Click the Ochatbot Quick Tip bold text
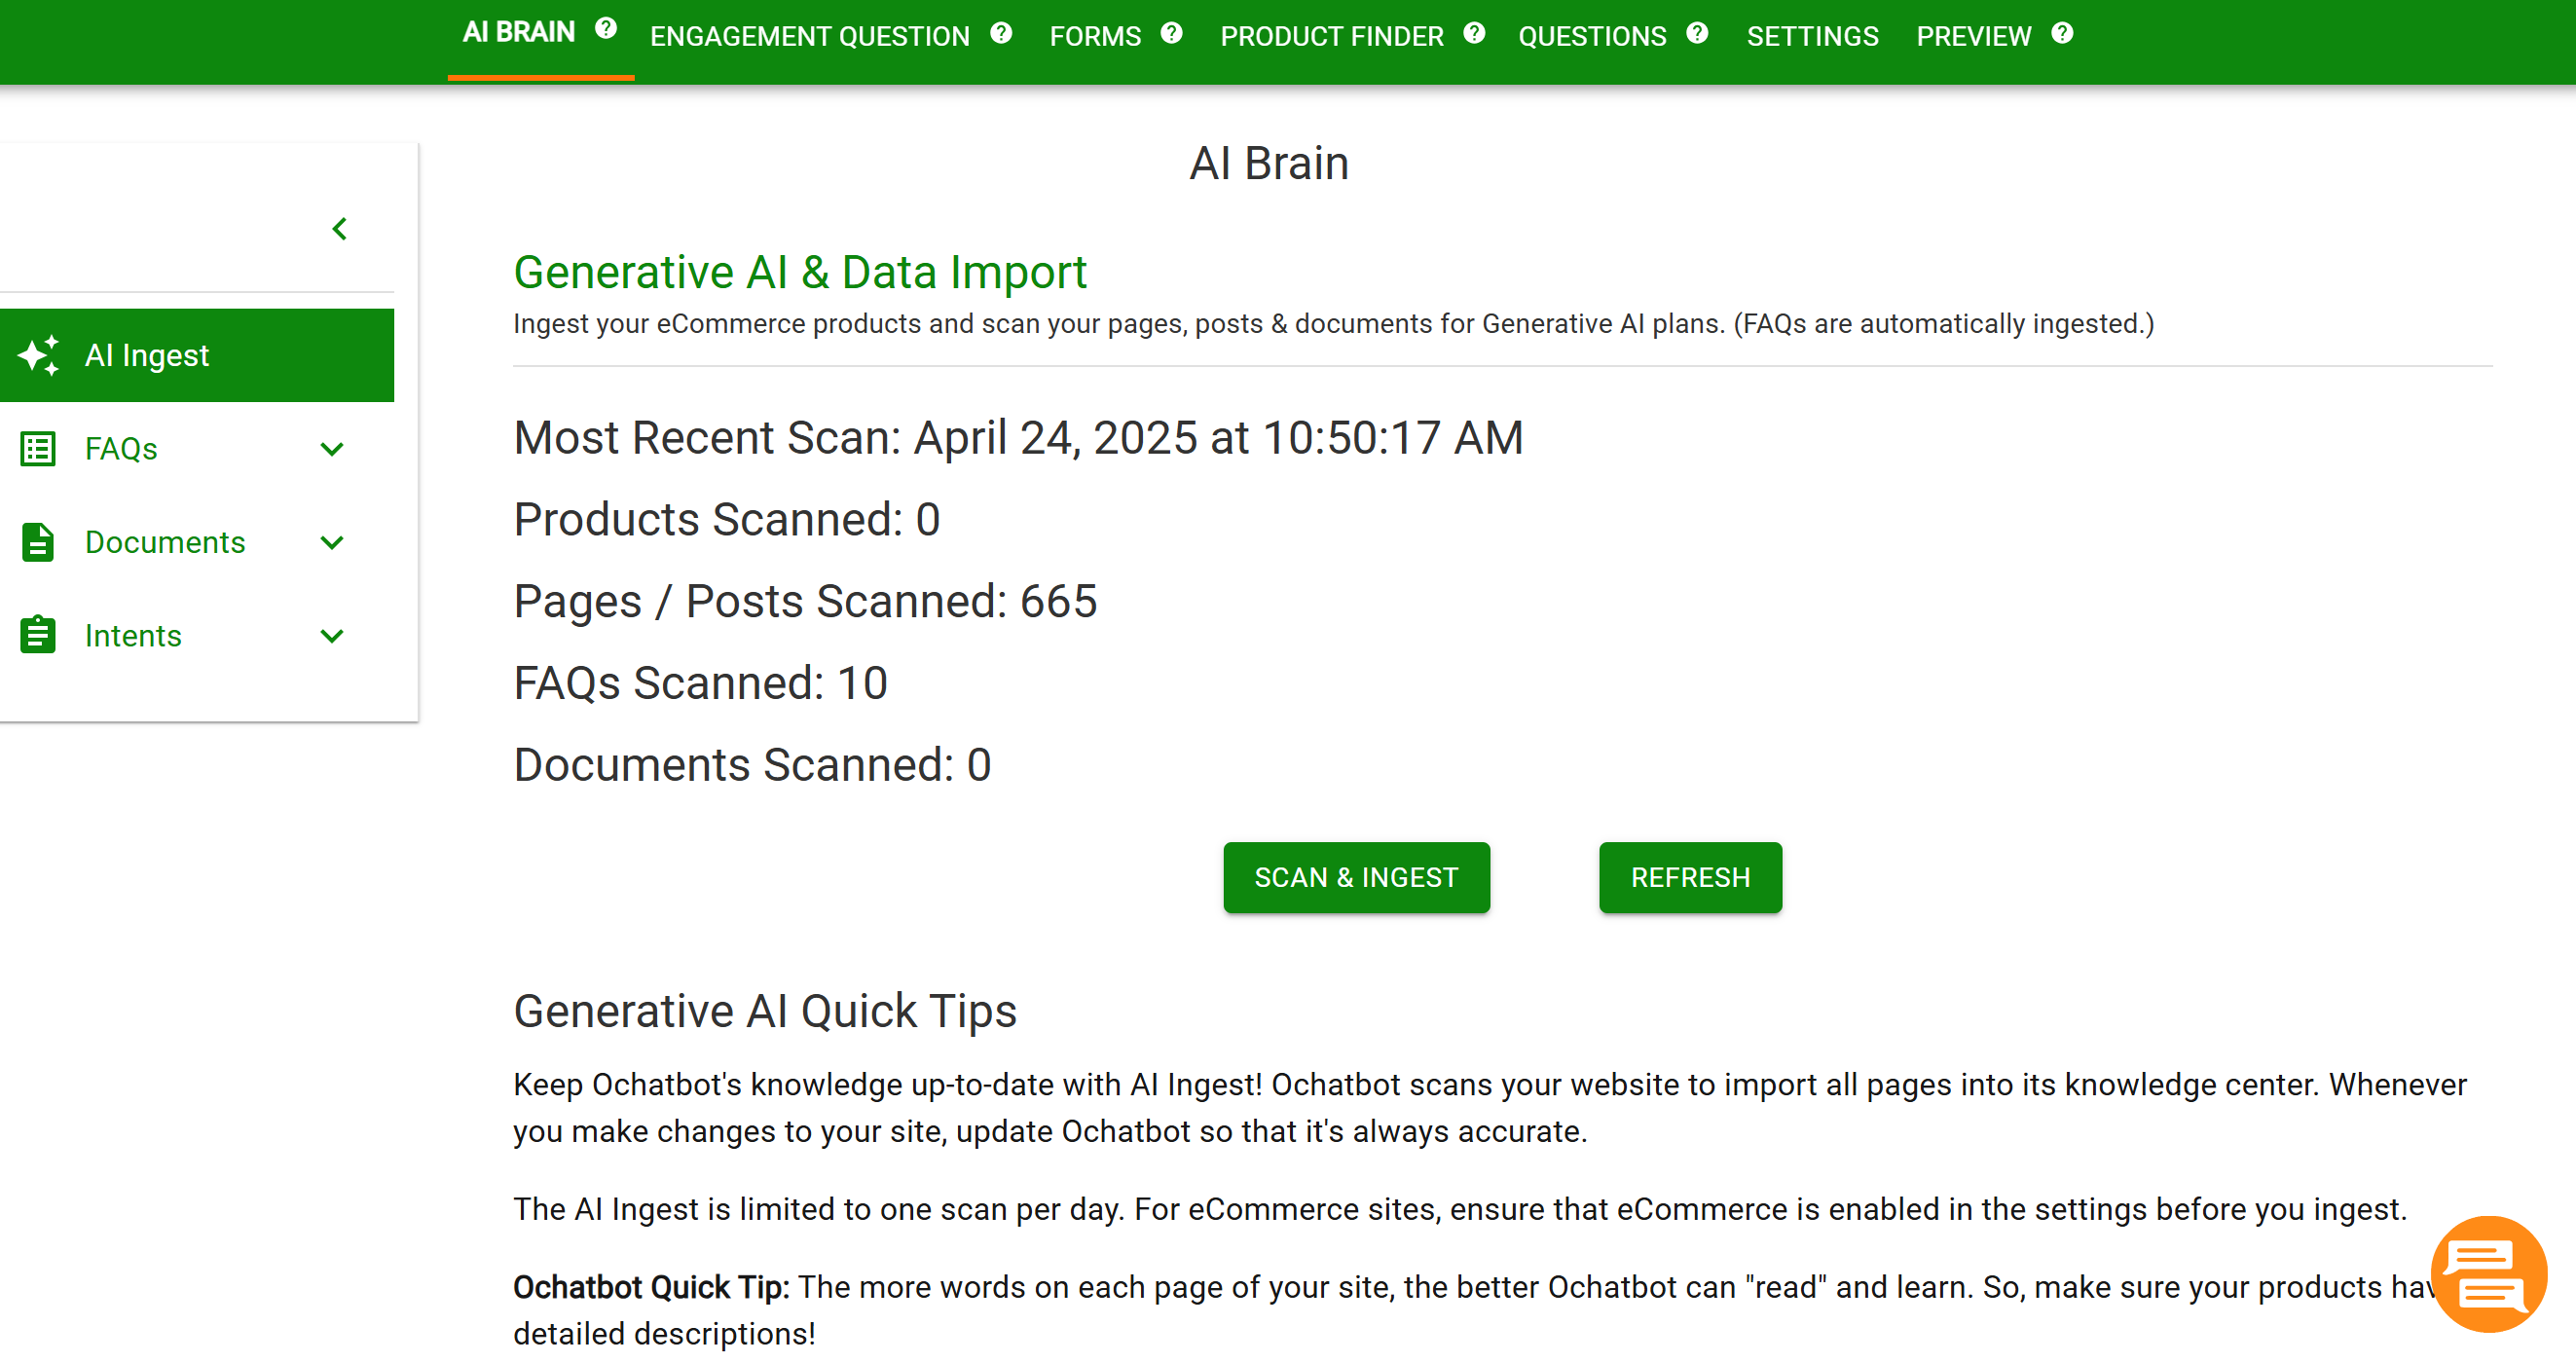 [651, 1287]
